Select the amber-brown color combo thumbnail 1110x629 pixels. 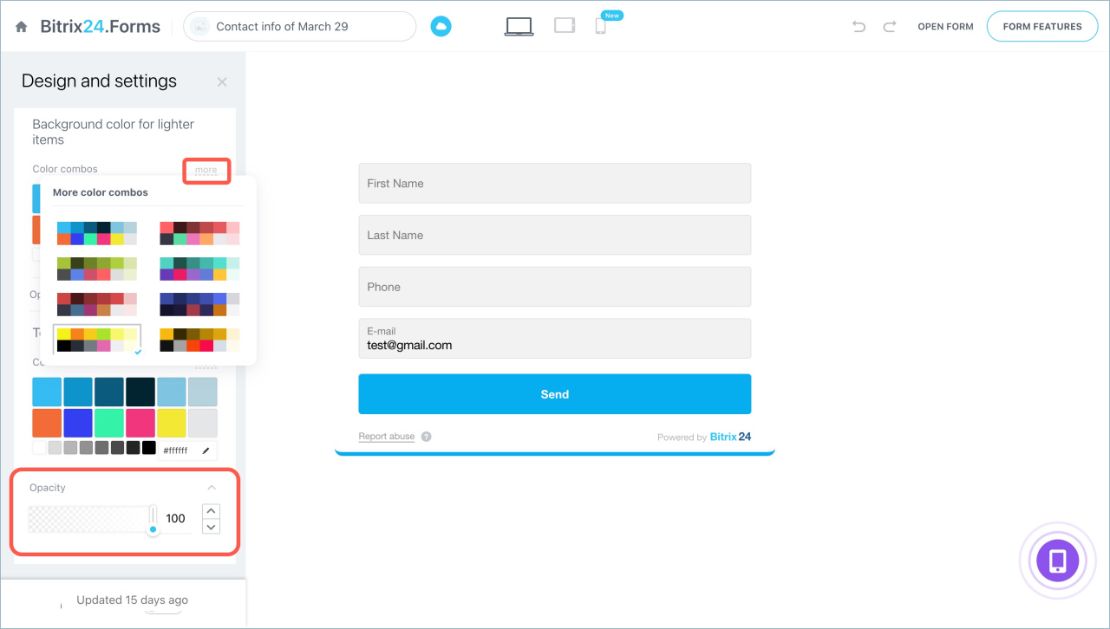(x=200, y=340)
